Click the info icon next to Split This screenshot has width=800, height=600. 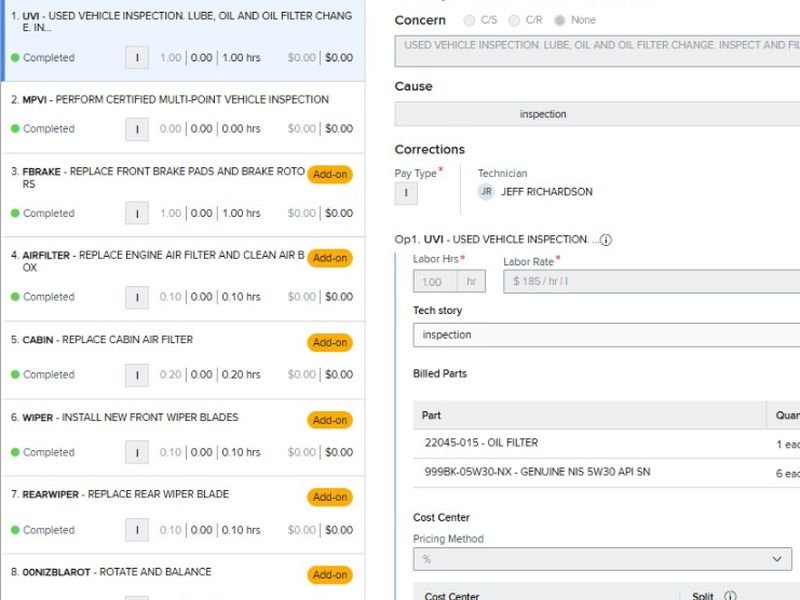(x=731, y=596)
